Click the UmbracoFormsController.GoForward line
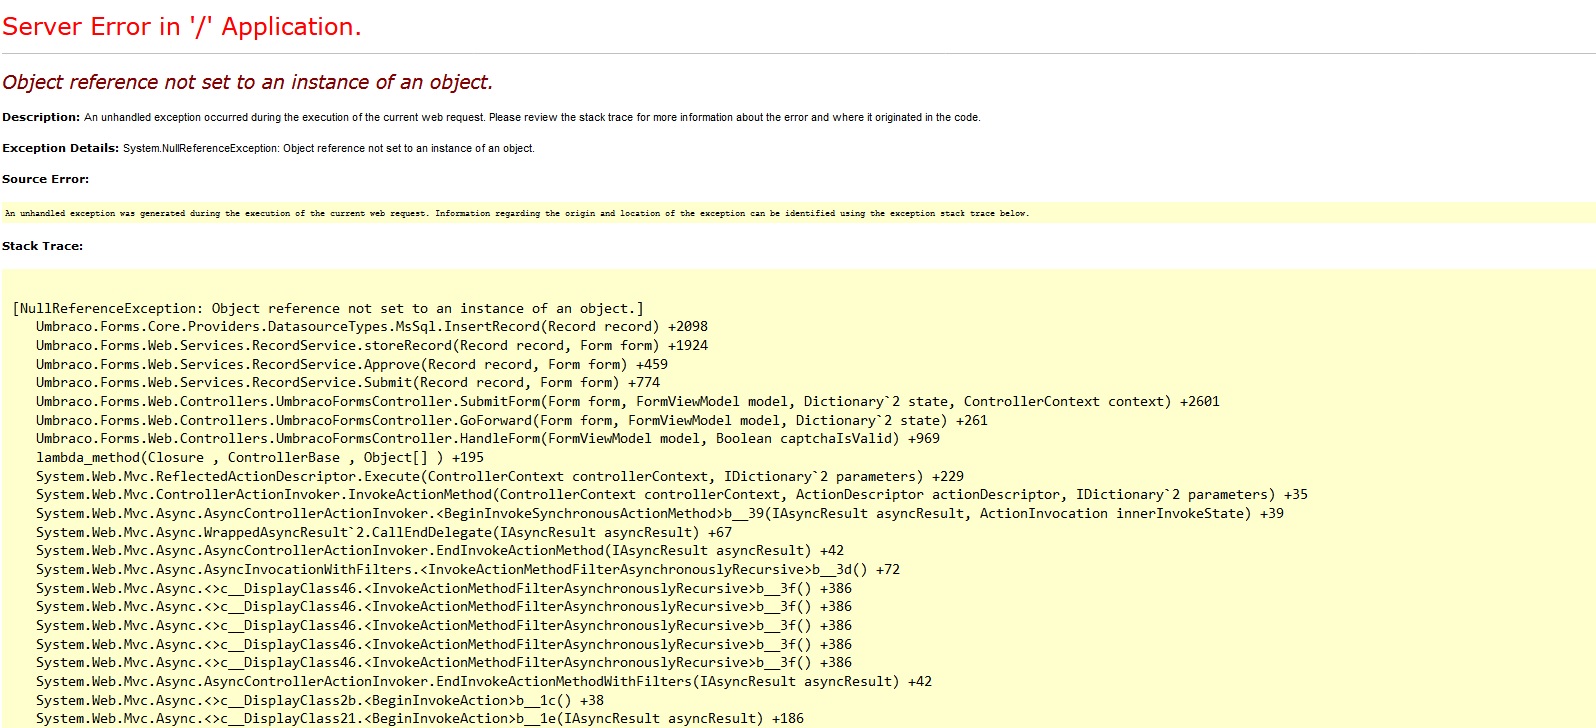Image resolution: width=1596 pixels, height=728 pixels. point(512,421)
